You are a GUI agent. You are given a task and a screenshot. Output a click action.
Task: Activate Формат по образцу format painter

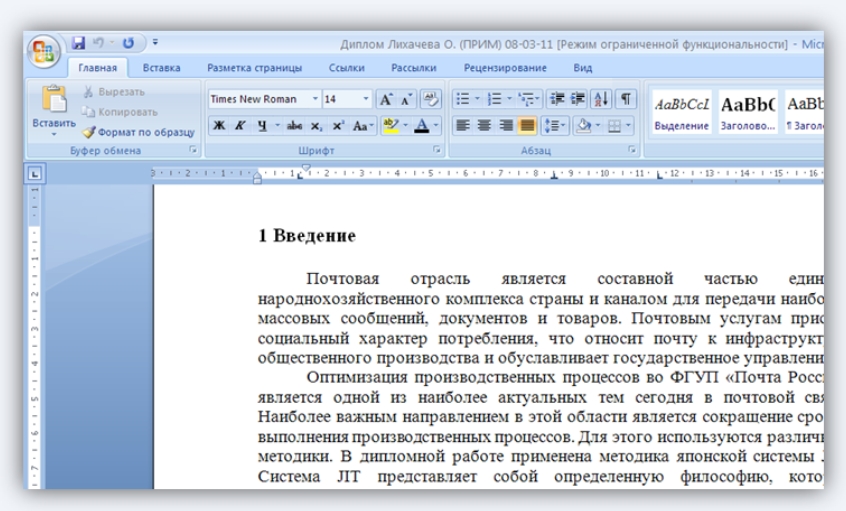click(x=139, y=132)
